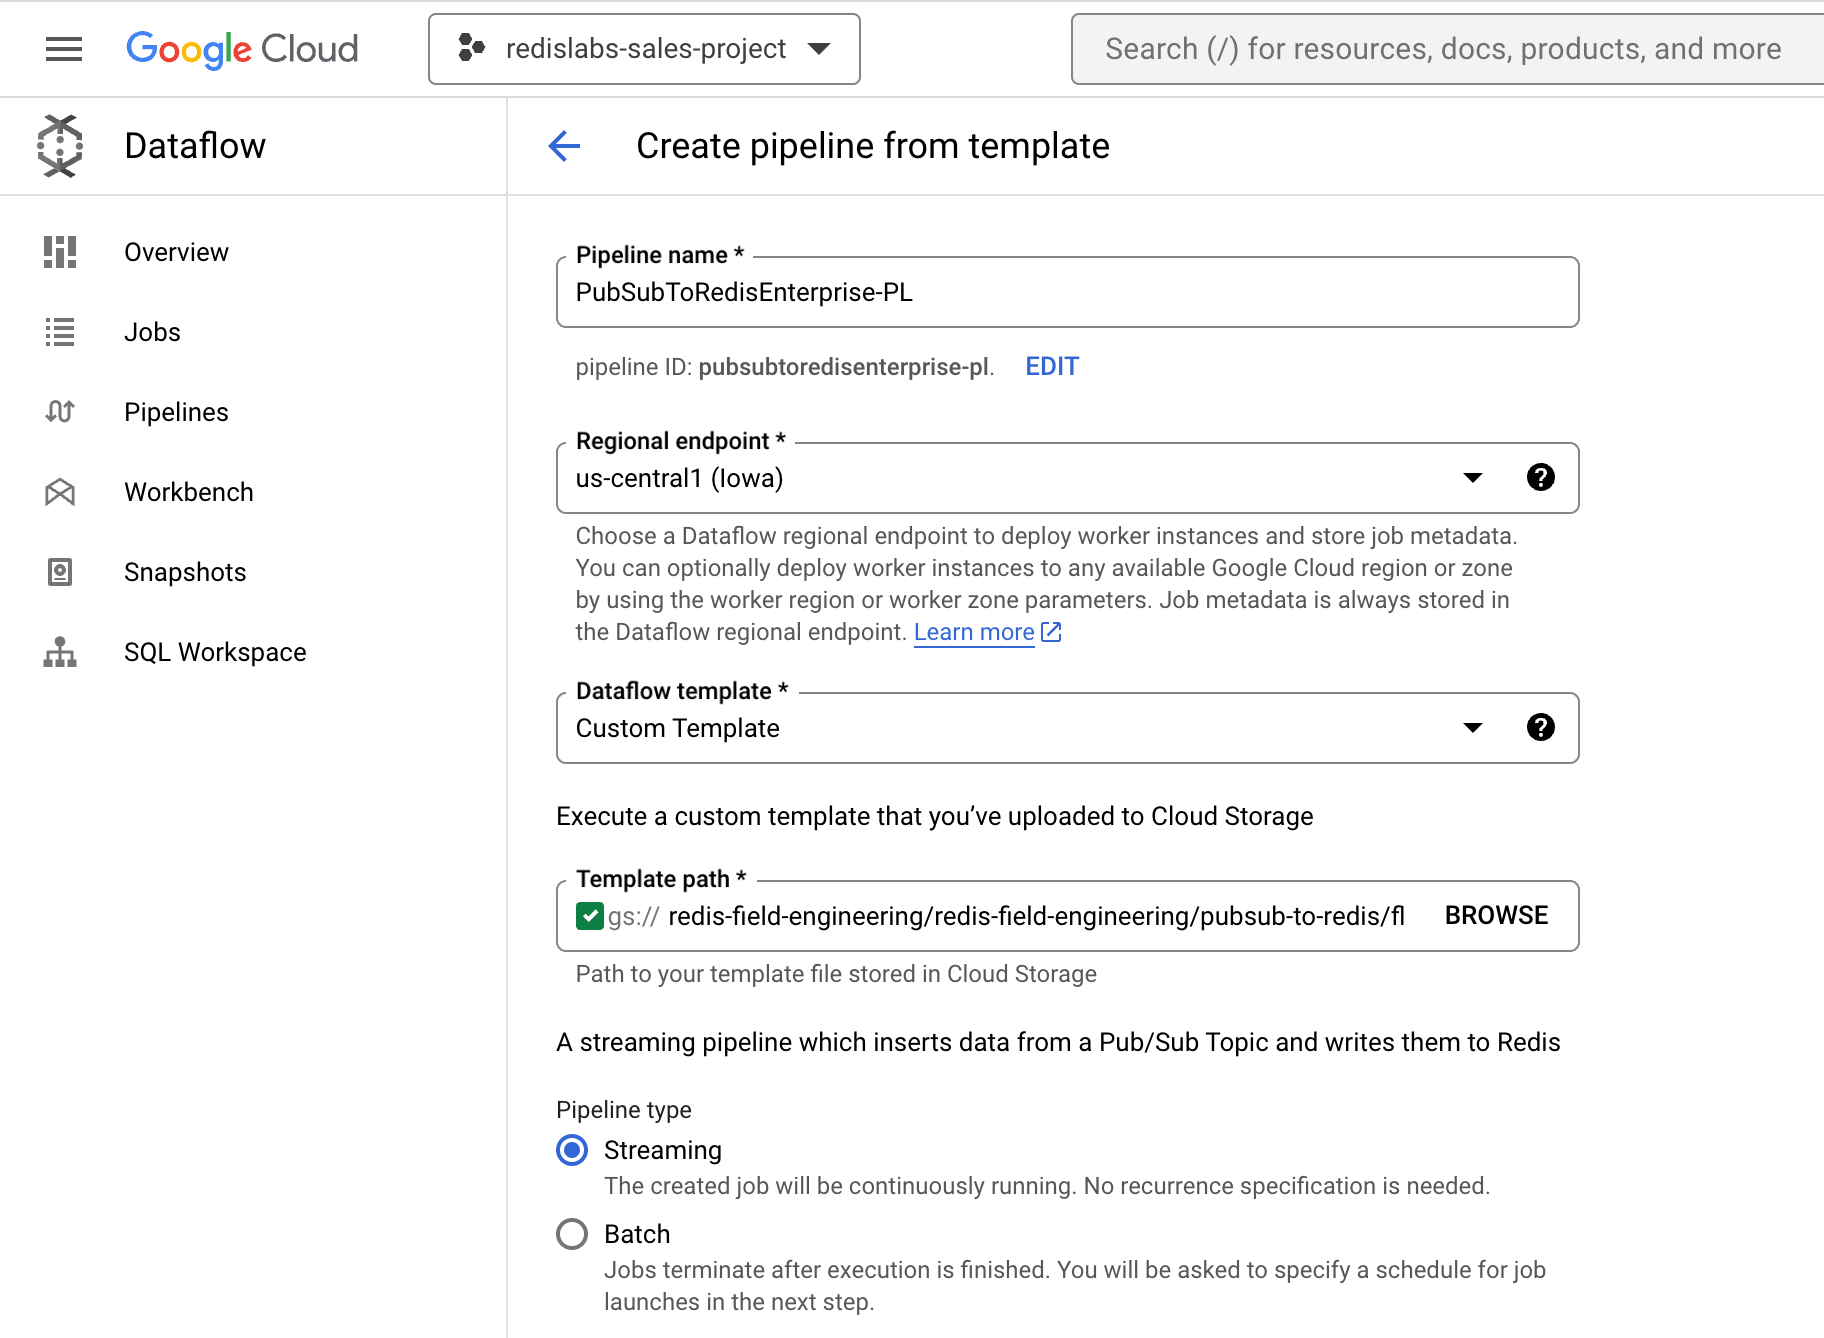
Task: Open the navigation hamburger menu
Action: coord(63,49)
